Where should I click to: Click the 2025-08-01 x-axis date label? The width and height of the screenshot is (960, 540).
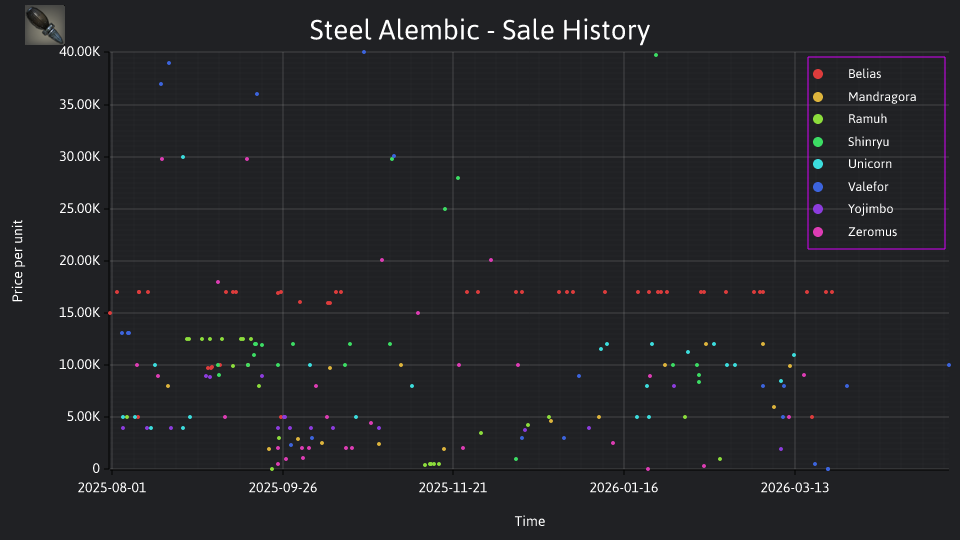[112, 488]
